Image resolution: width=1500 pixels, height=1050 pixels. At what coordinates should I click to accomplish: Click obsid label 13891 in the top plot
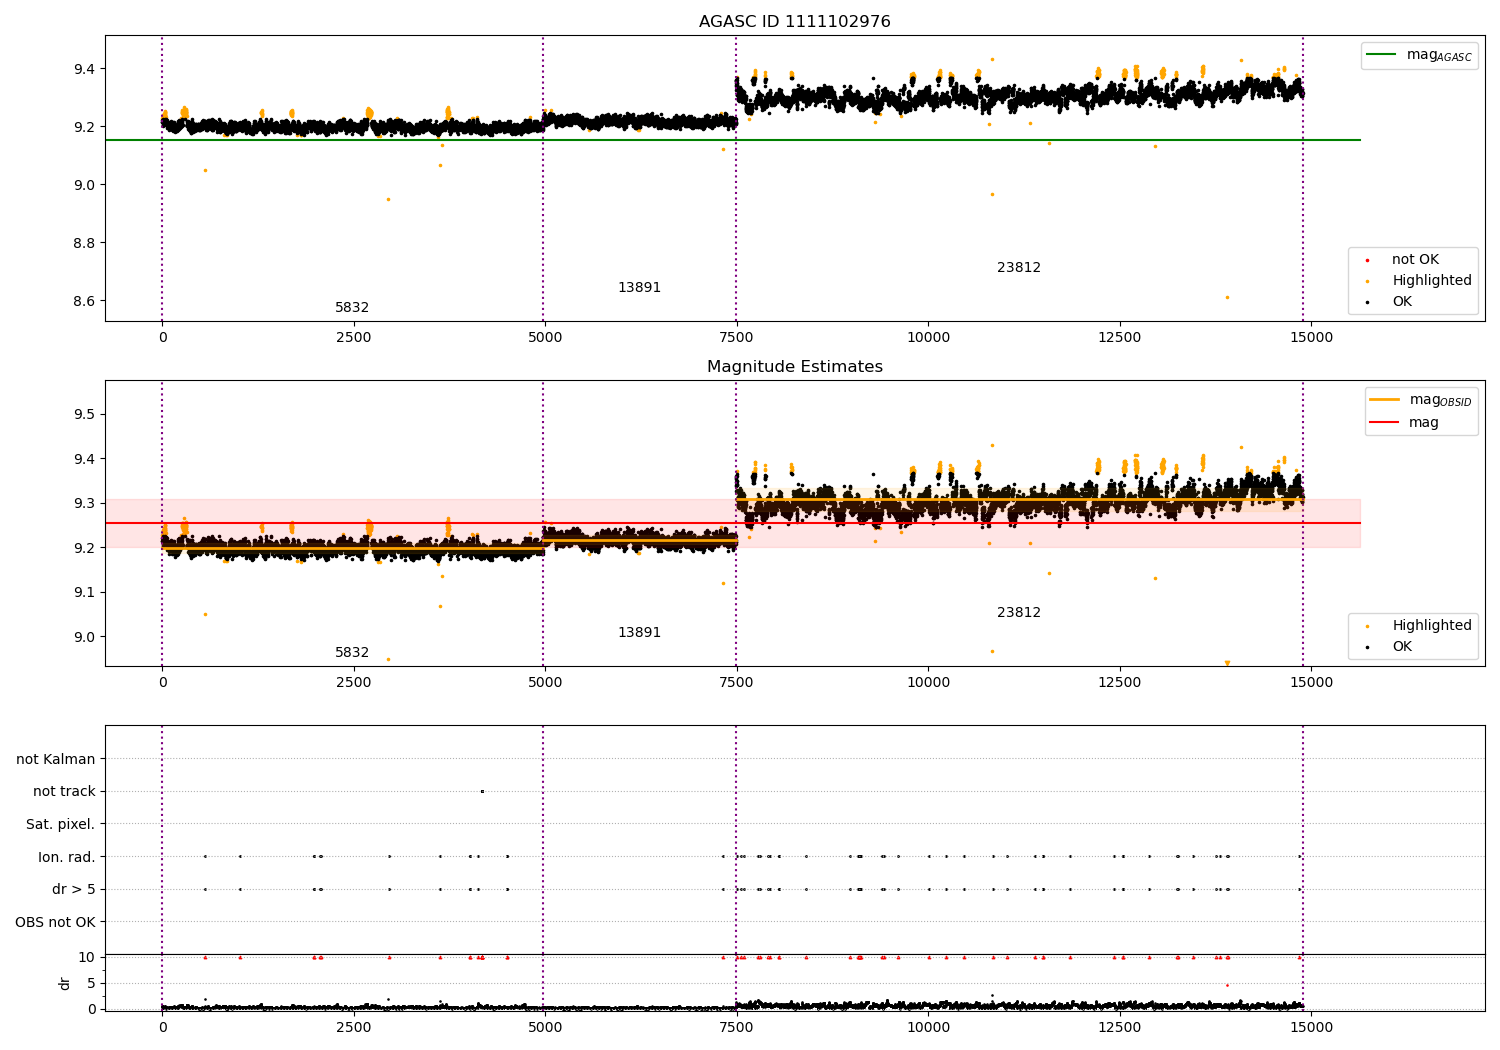click(x=639, y=288)
